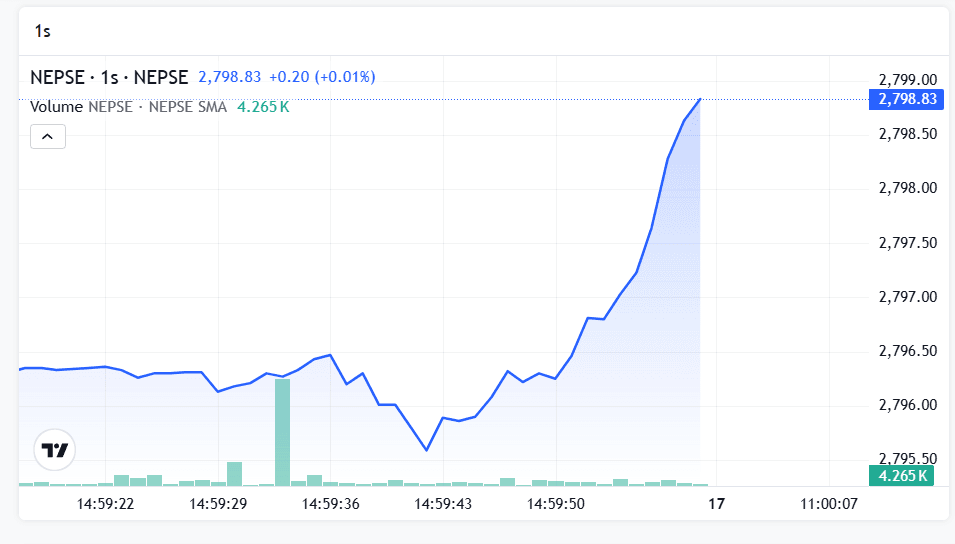Click the 14:59:29 time axis label
955x544 pixels.
coord(218,504)
